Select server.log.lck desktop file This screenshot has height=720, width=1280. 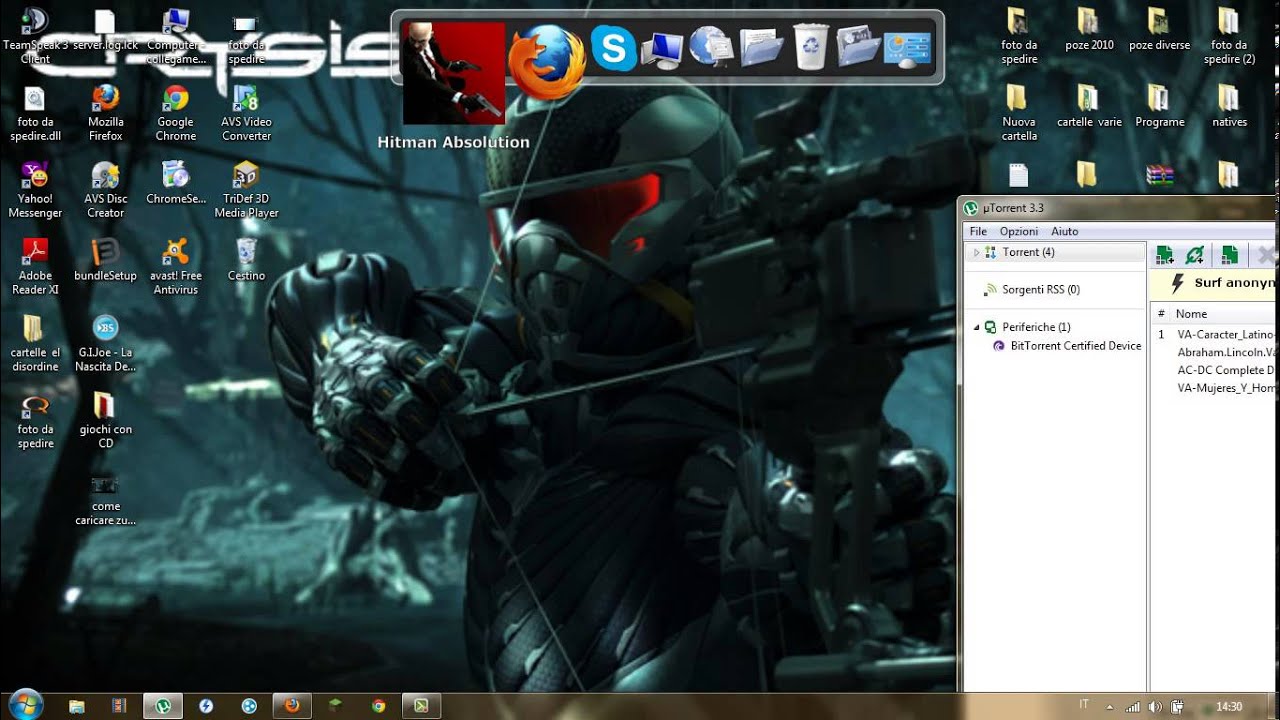[106, 30]
